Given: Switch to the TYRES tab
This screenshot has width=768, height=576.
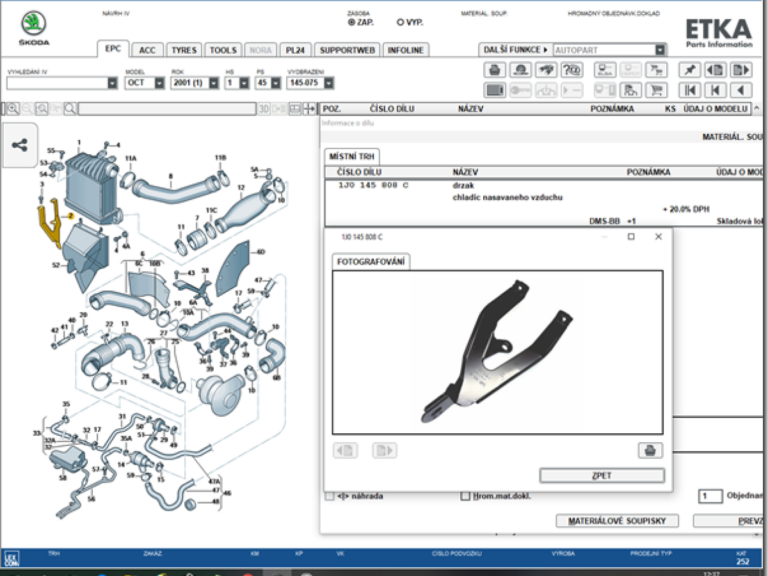Looking at the screenshot, I should (x=183, y=49).
